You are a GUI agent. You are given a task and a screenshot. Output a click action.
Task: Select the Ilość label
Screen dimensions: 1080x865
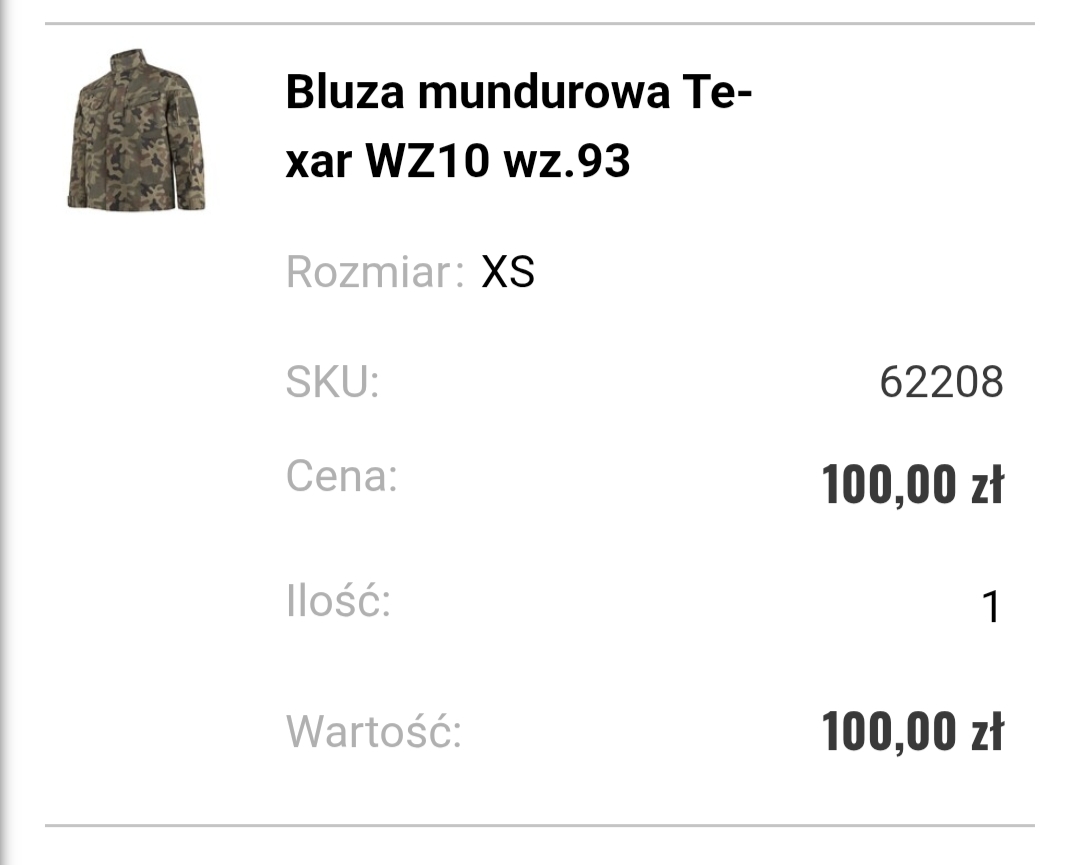(x=338, y=601)
